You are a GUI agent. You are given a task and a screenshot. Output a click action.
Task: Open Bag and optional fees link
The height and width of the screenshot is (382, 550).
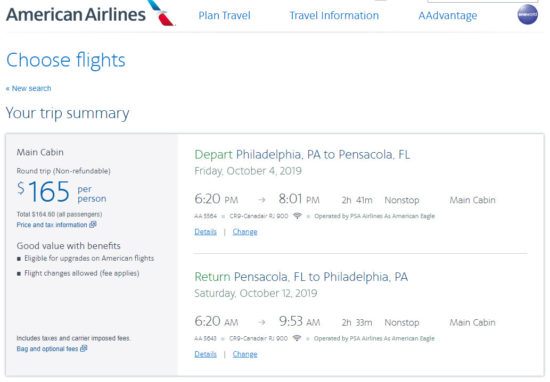coord(47,349)
